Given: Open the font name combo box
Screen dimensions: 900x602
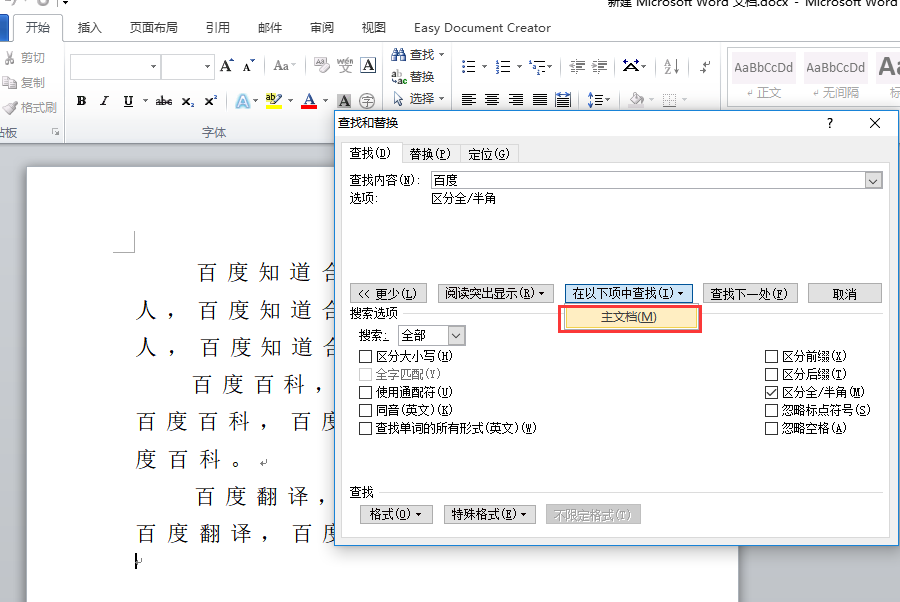Looking at the screenshot, I should [x=115, y=67].
